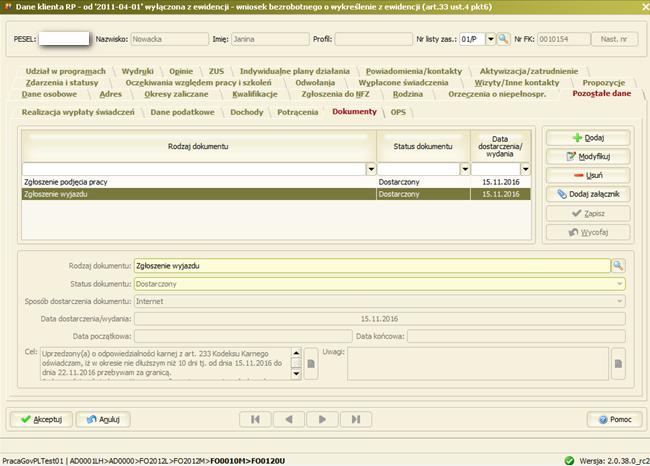
Task: Click the magnifier icon next to Nr listy zas.
Action: point(503,39)
